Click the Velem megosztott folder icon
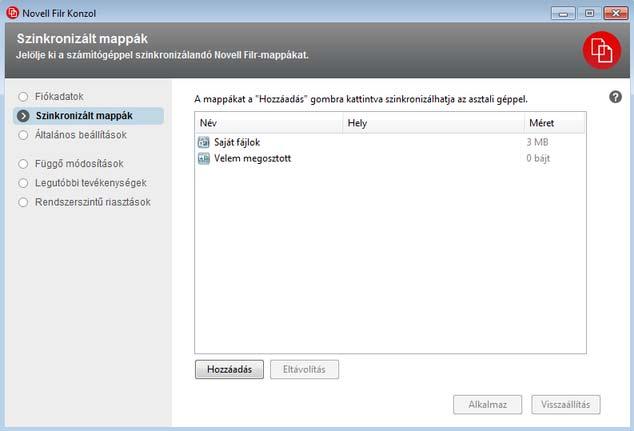This screenshot has width=634, height=431. point(203,158)
